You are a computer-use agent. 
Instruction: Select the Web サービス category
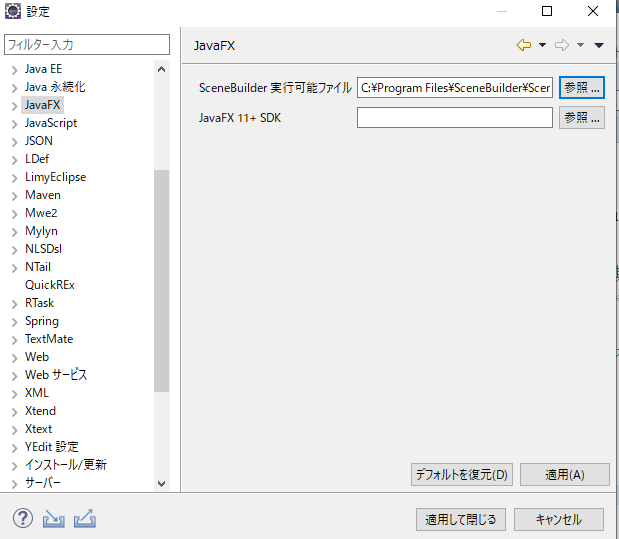pos(56,375)
